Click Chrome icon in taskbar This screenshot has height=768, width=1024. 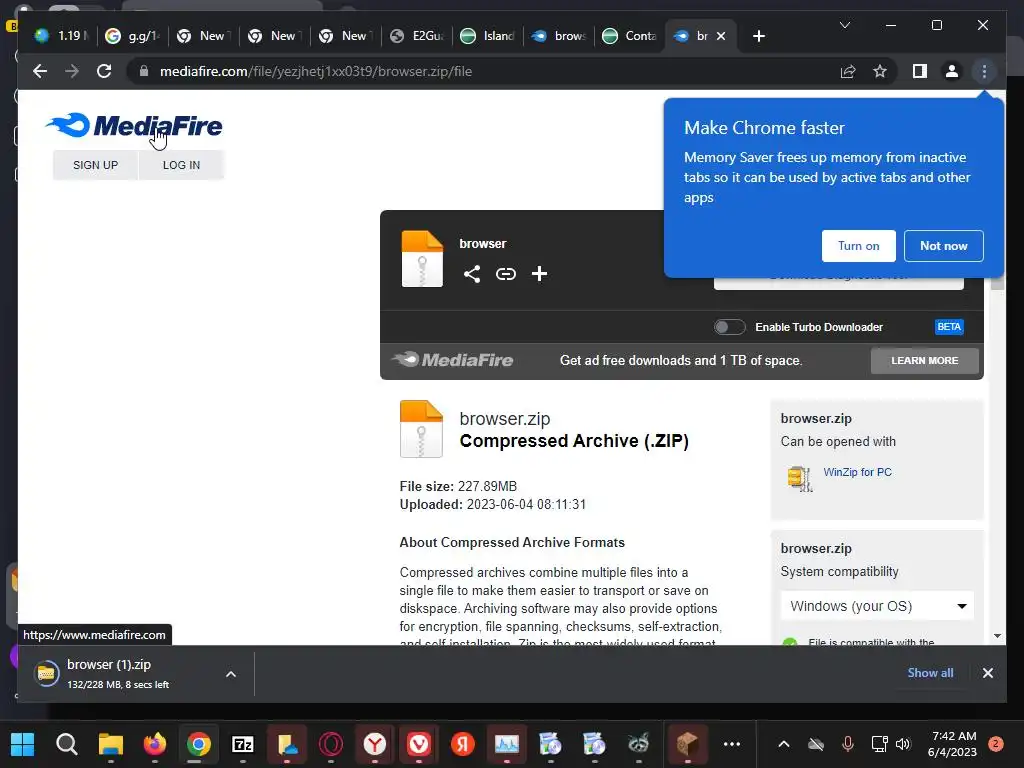point(199,744)
